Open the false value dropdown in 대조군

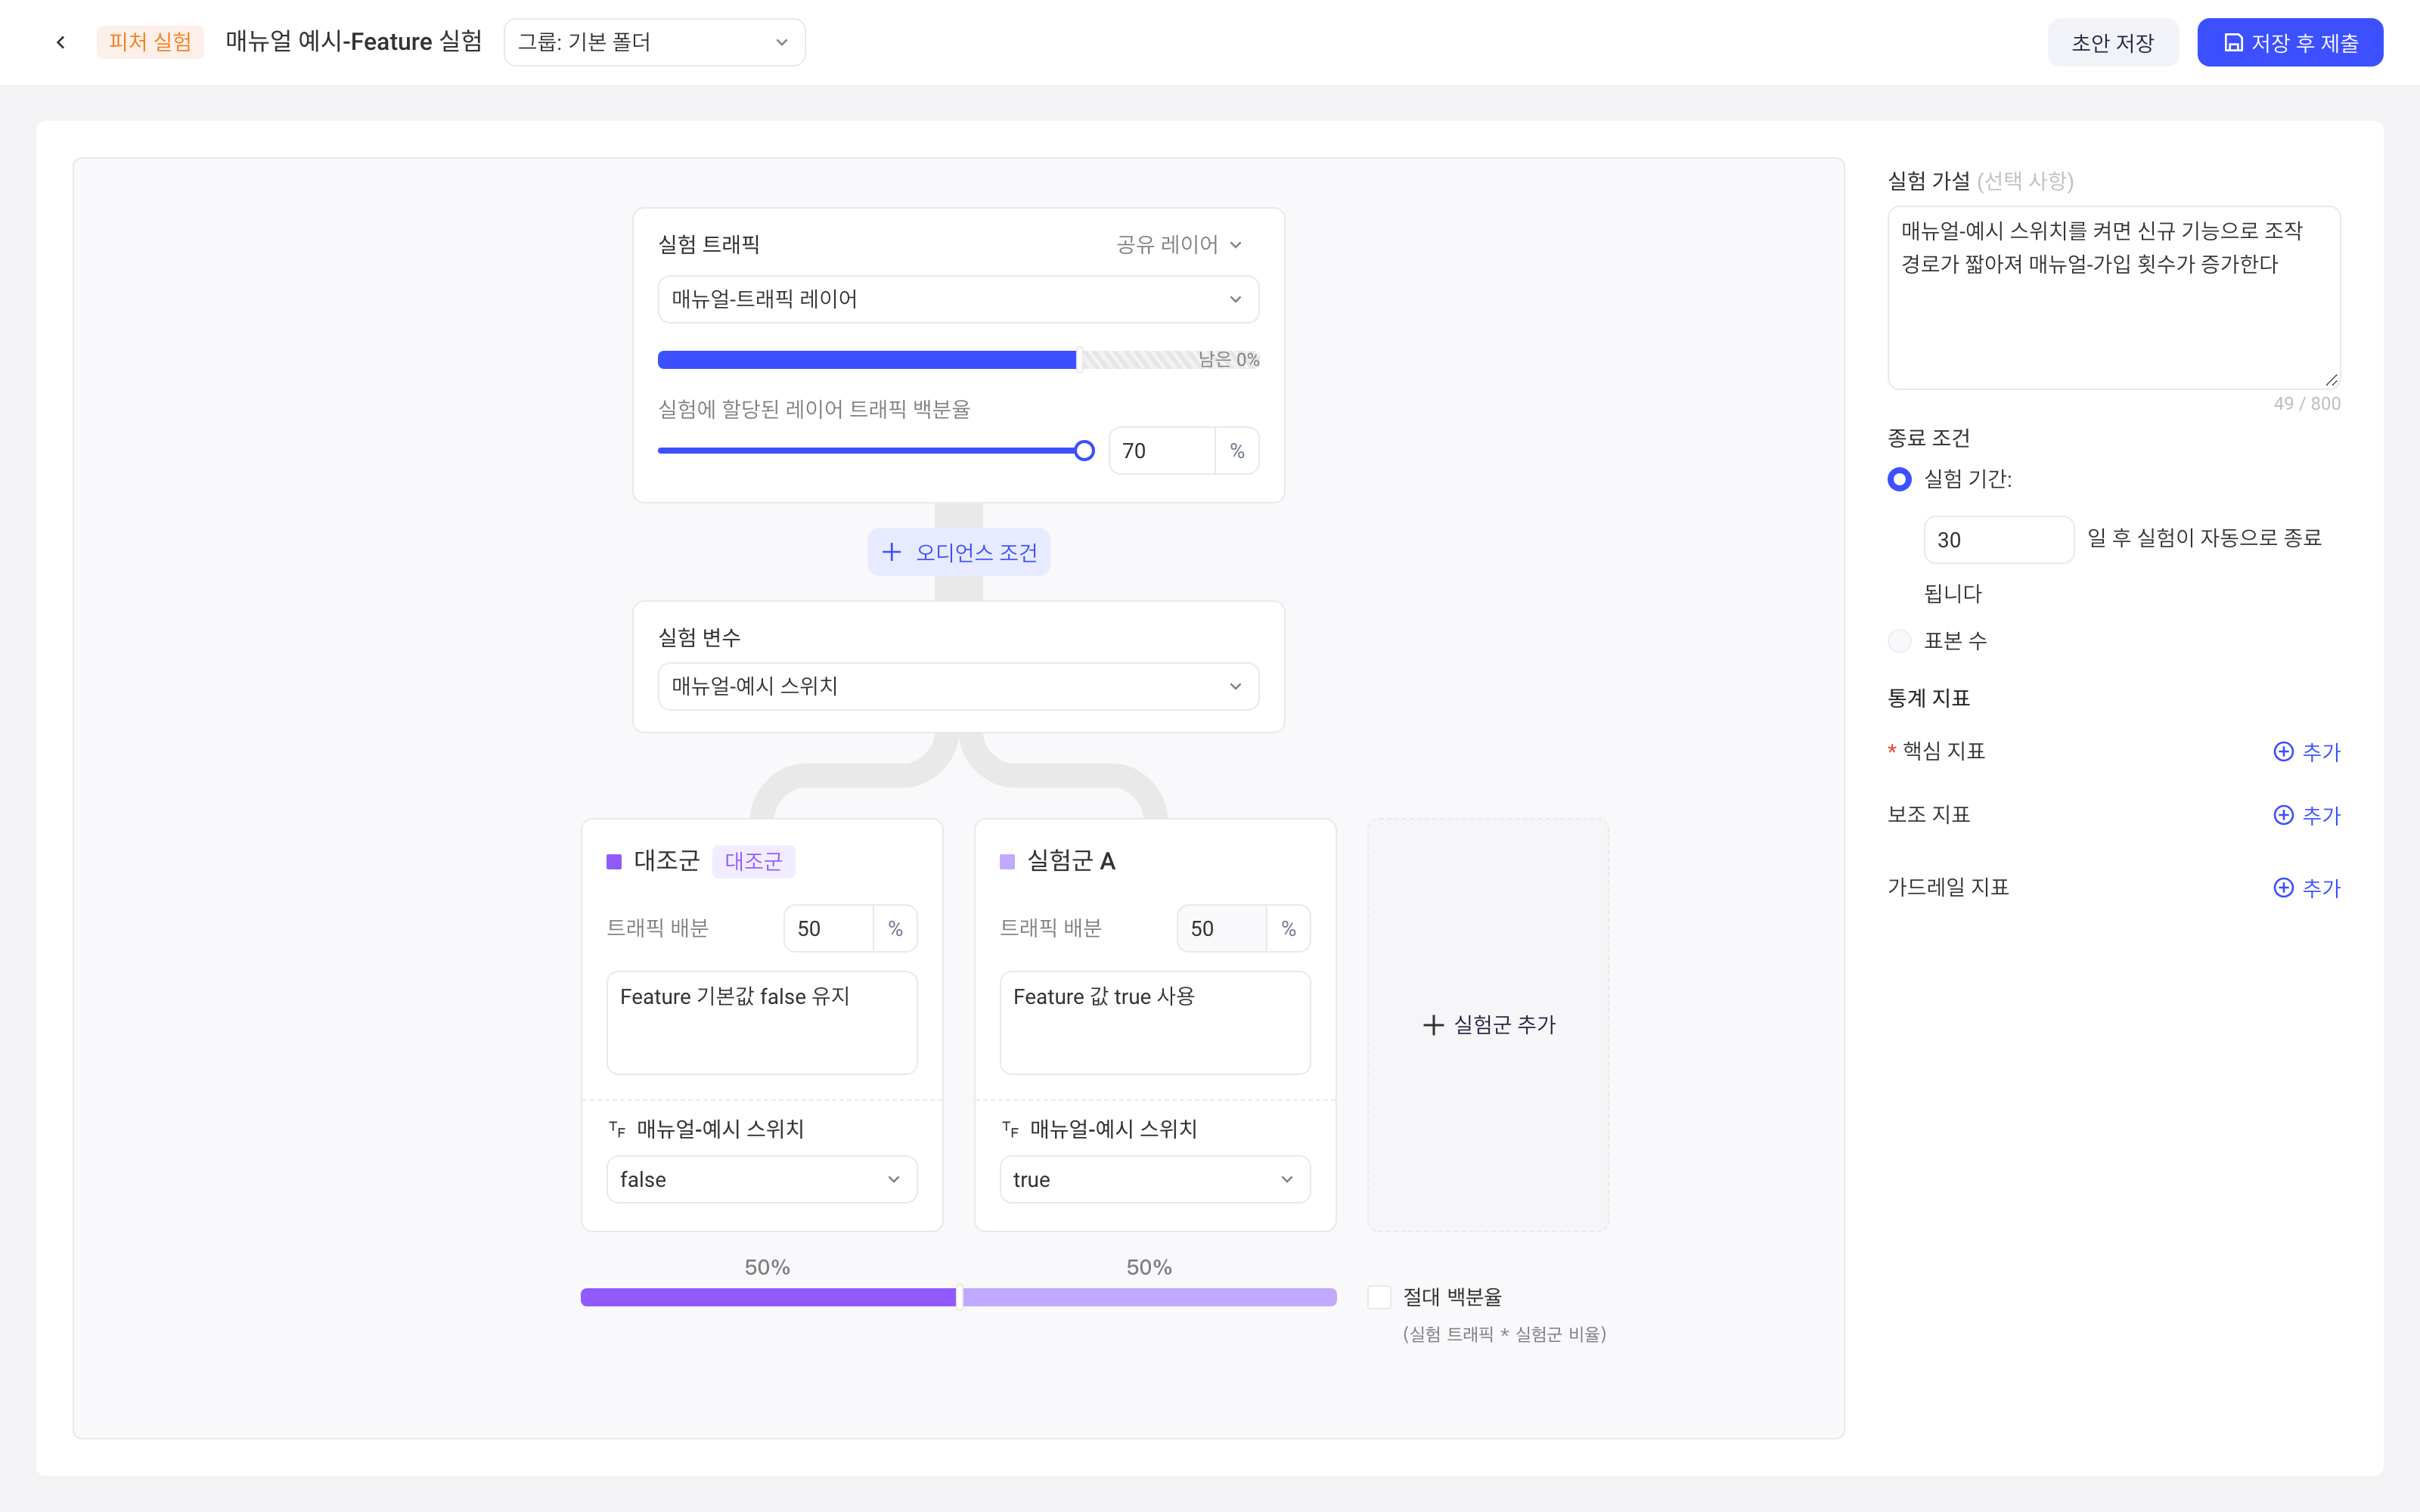(x=761, y=1179)
